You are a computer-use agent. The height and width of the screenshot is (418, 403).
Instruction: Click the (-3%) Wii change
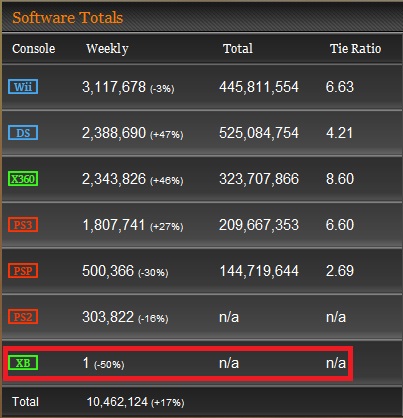point(162,89)
